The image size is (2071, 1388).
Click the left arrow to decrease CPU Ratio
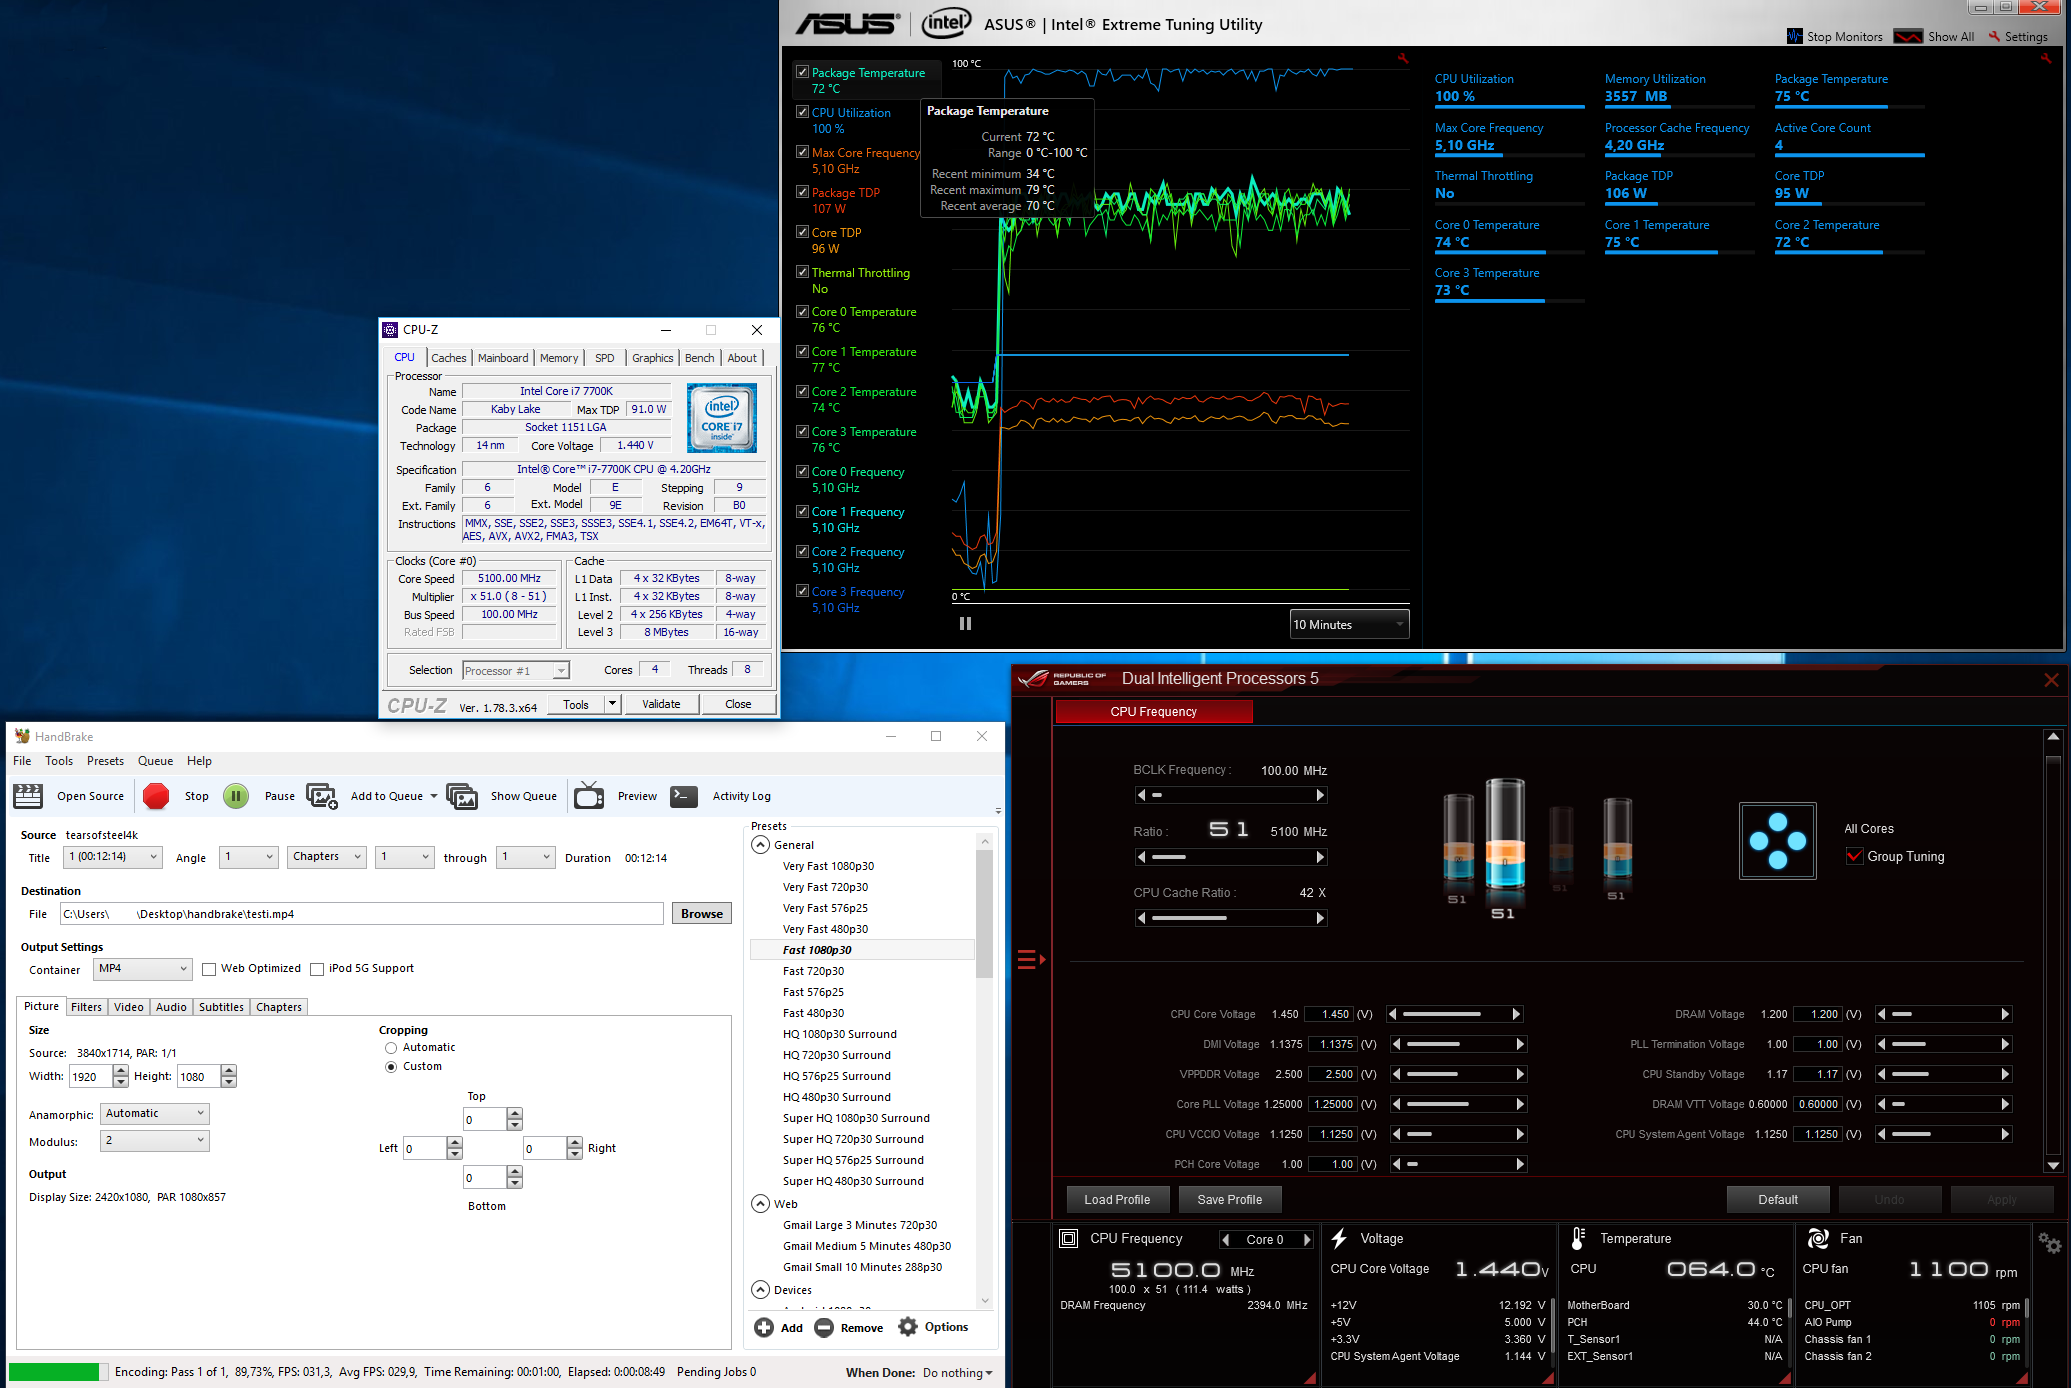point(1142,857)
